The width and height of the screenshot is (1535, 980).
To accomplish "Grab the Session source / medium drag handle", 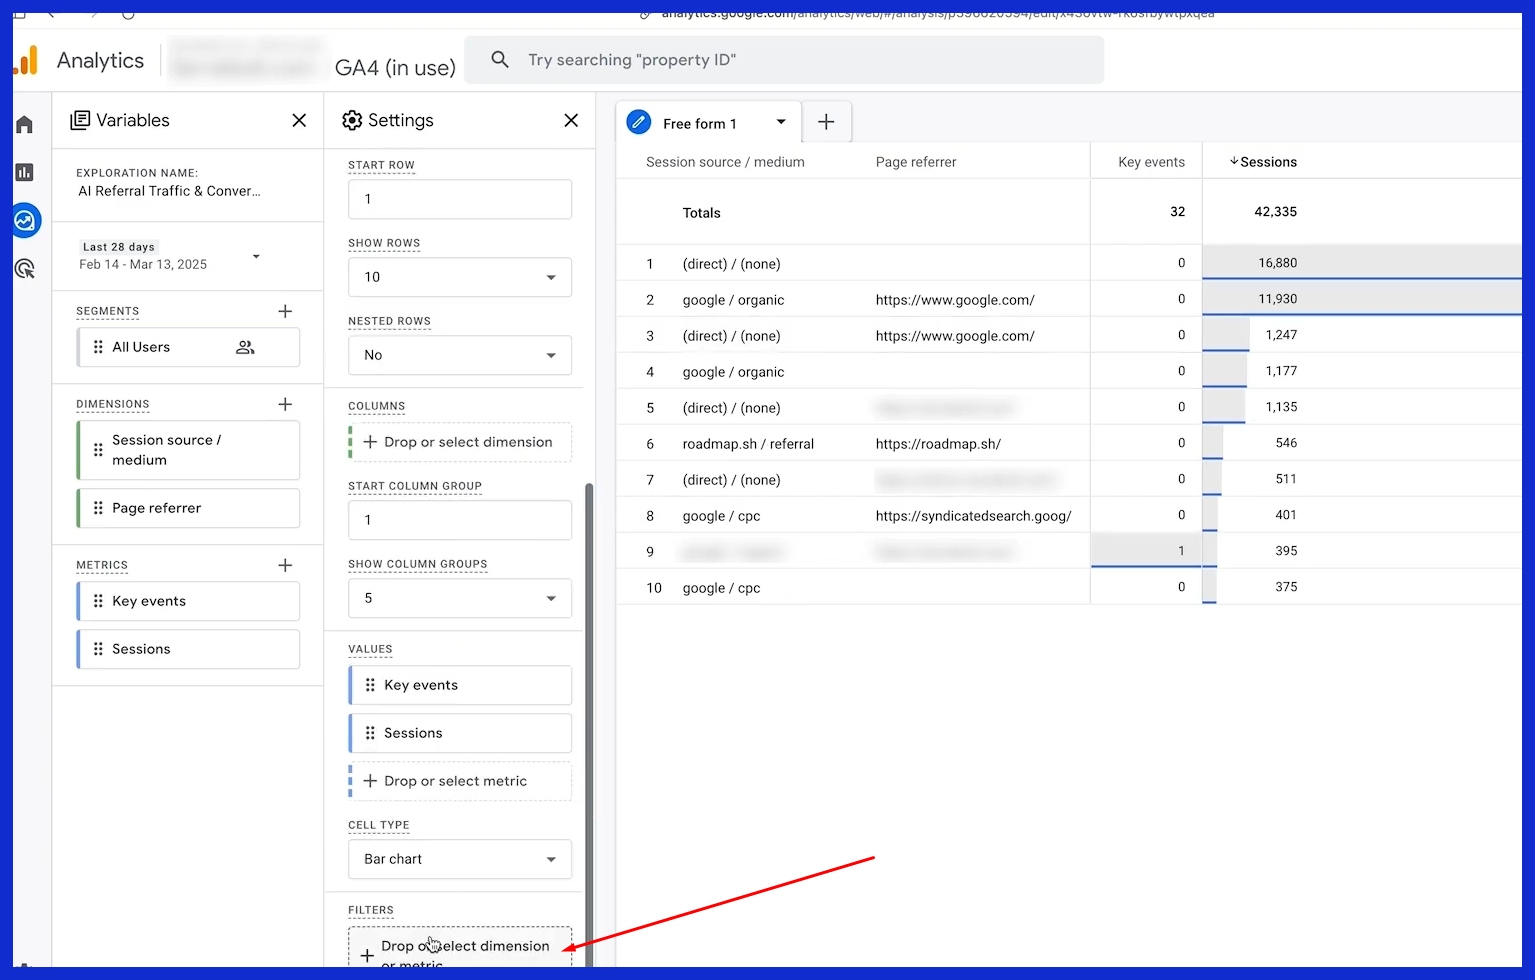I will [98, 450].
